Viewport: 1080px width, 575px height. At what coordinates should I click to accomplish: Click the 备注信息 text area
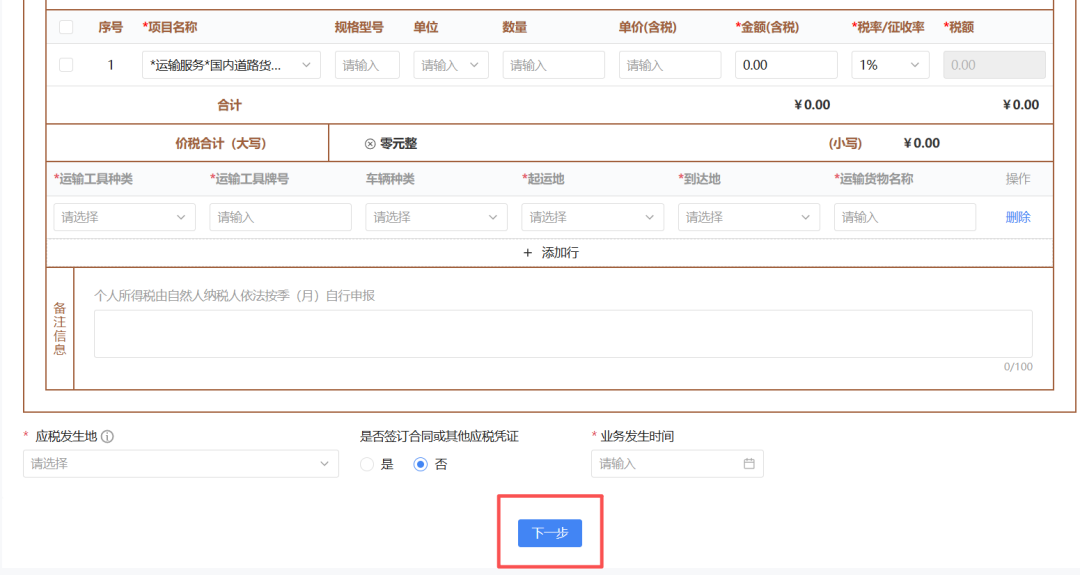(x=563, y=334)
